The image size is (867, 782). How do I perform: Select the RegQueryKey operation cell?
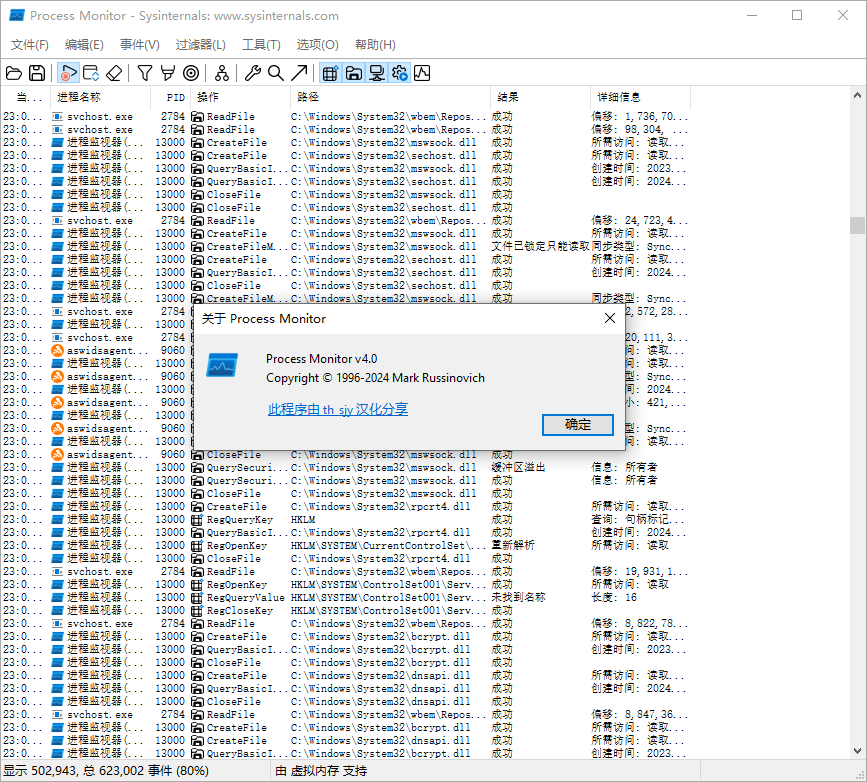pyautogui.click(x=239, y=520)
